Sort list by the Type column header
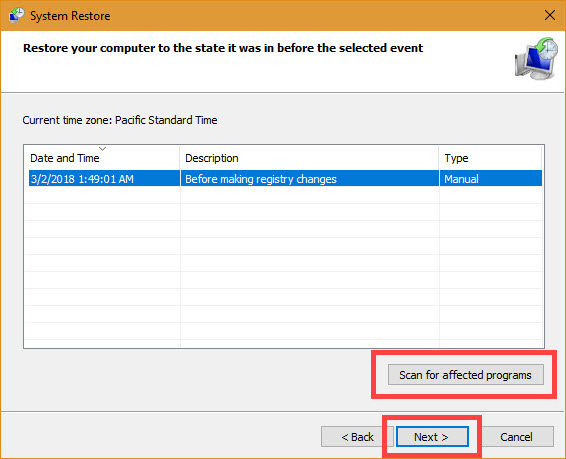This screenshot has height=459, width=566. 491,158
